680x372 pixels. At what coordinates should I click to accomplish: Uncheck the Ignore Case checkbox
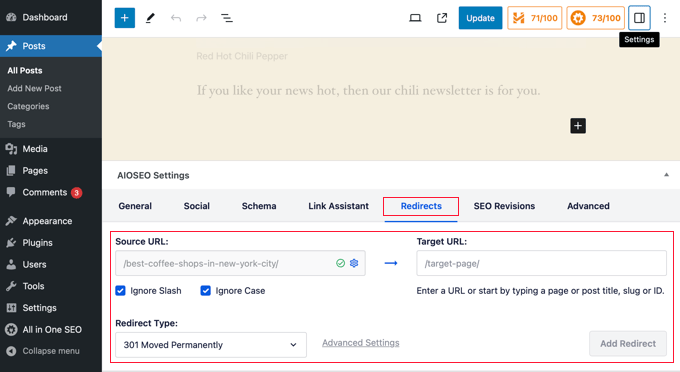coord(205,290)
